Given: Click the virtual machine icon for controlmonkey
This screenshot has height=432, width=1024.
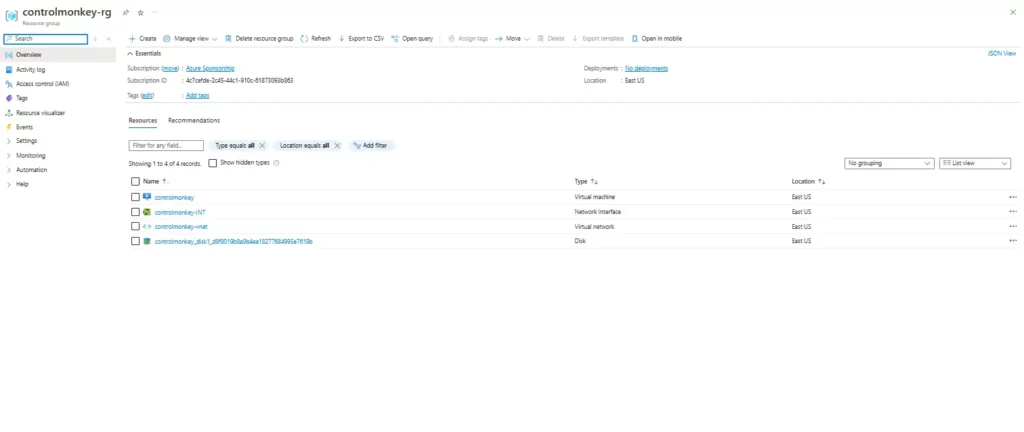Looking at the screenshot, I should 147,197.
